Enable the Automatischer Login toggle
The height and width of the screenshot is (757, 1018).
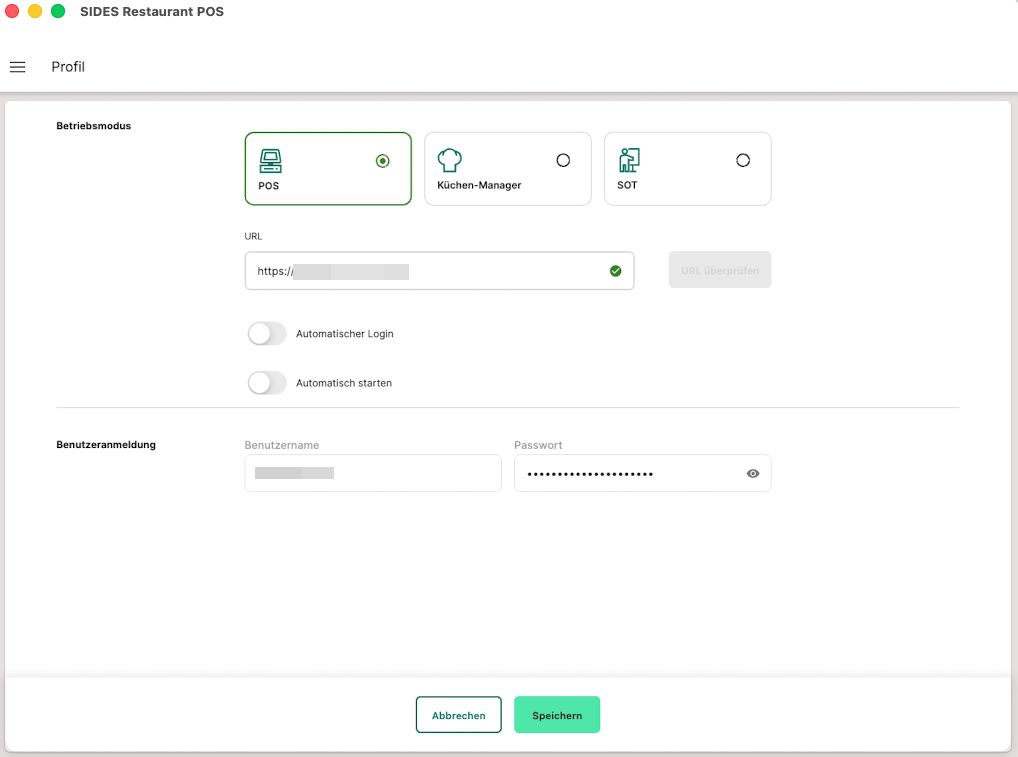coord(267,334)
